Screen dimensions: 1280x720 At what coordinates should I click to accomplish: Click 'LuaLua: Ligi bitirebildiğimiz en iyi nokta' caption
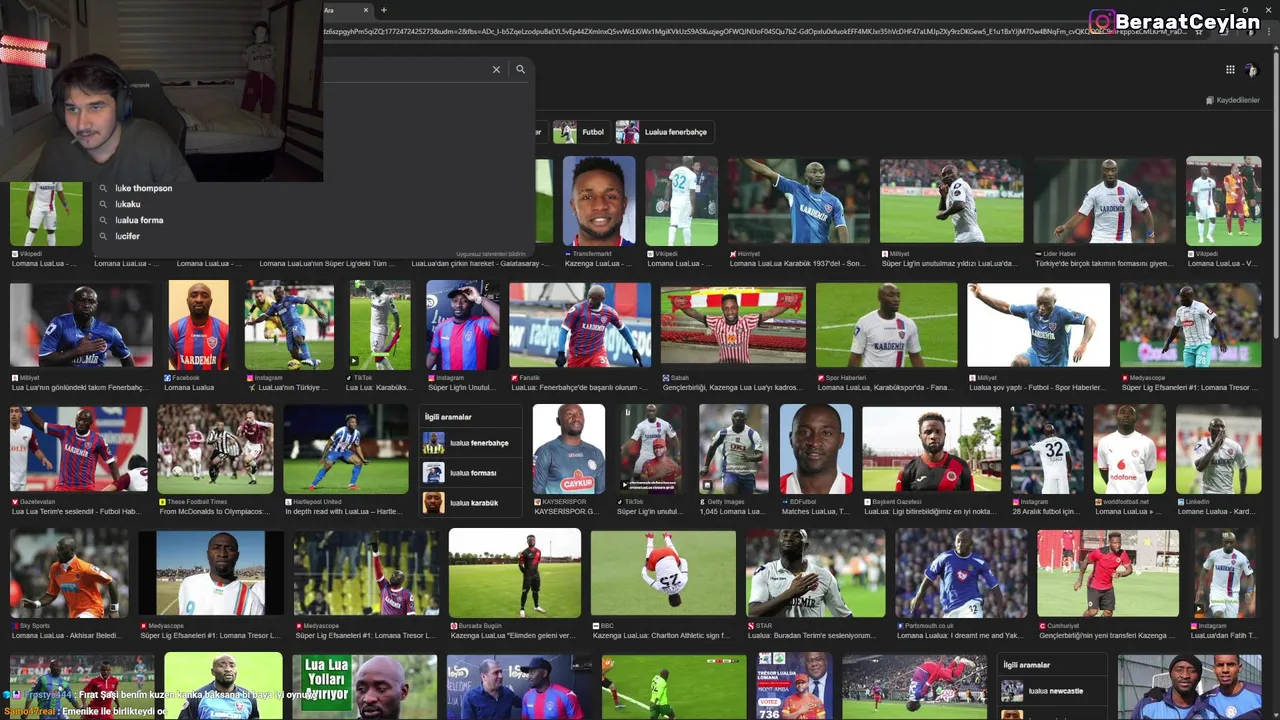tap(931, 511)
